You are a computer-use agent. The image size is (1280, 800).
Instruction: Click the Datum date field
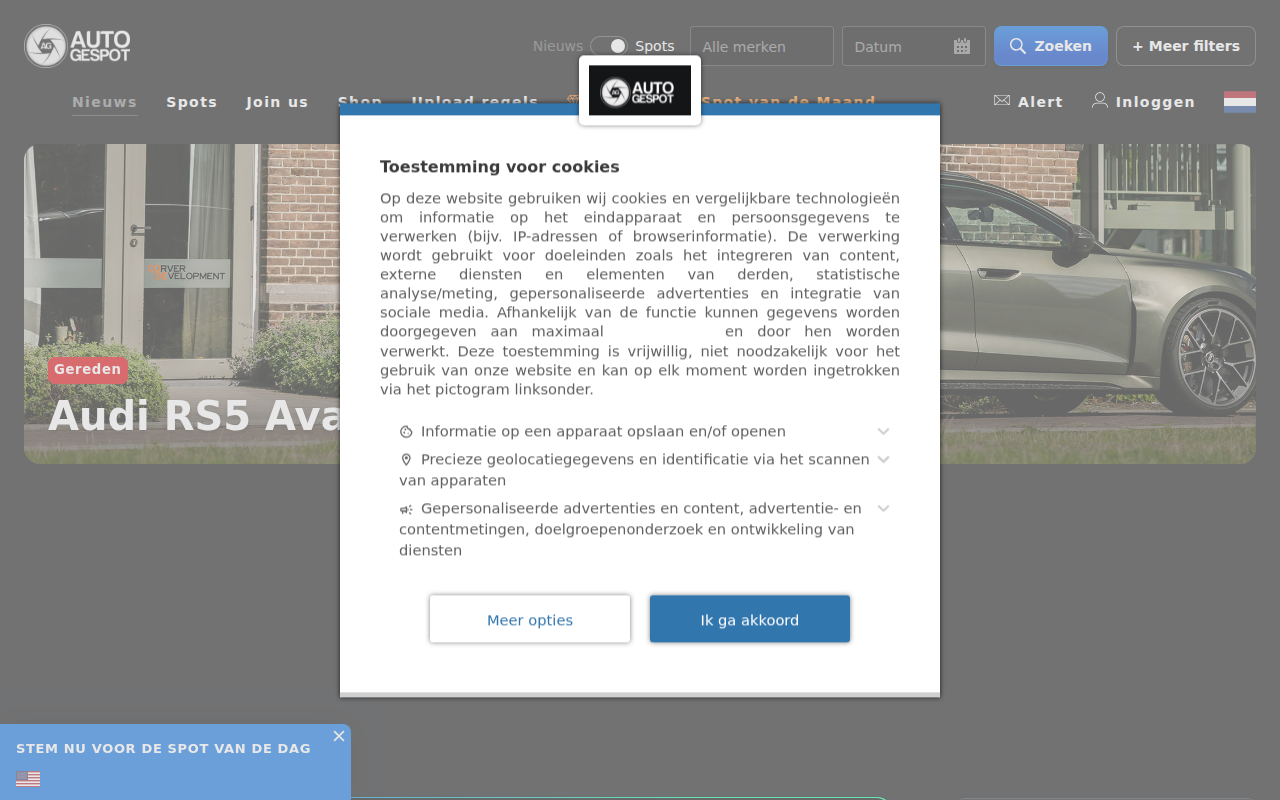pyautogui.click(x=914, y=46)
